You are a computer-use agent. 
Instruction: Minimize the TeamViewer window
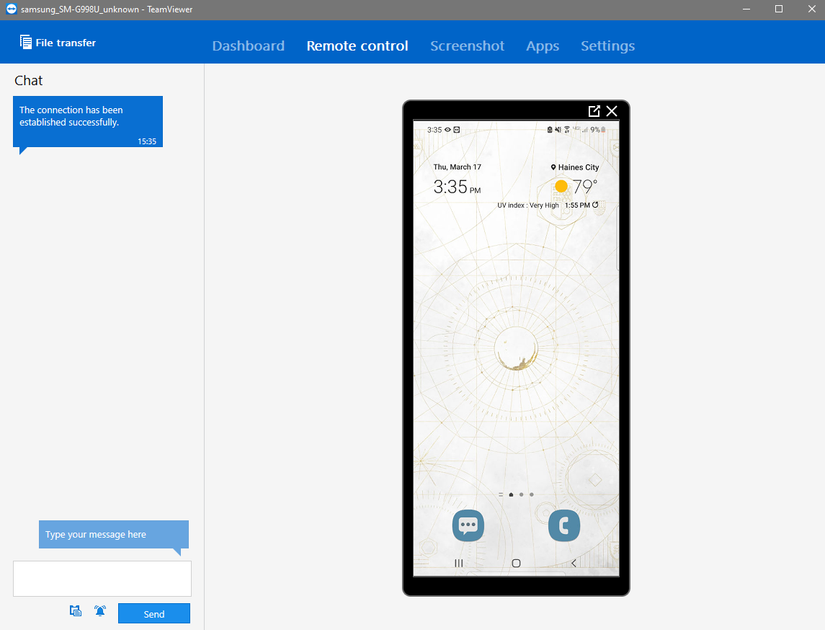coord(746,9)
